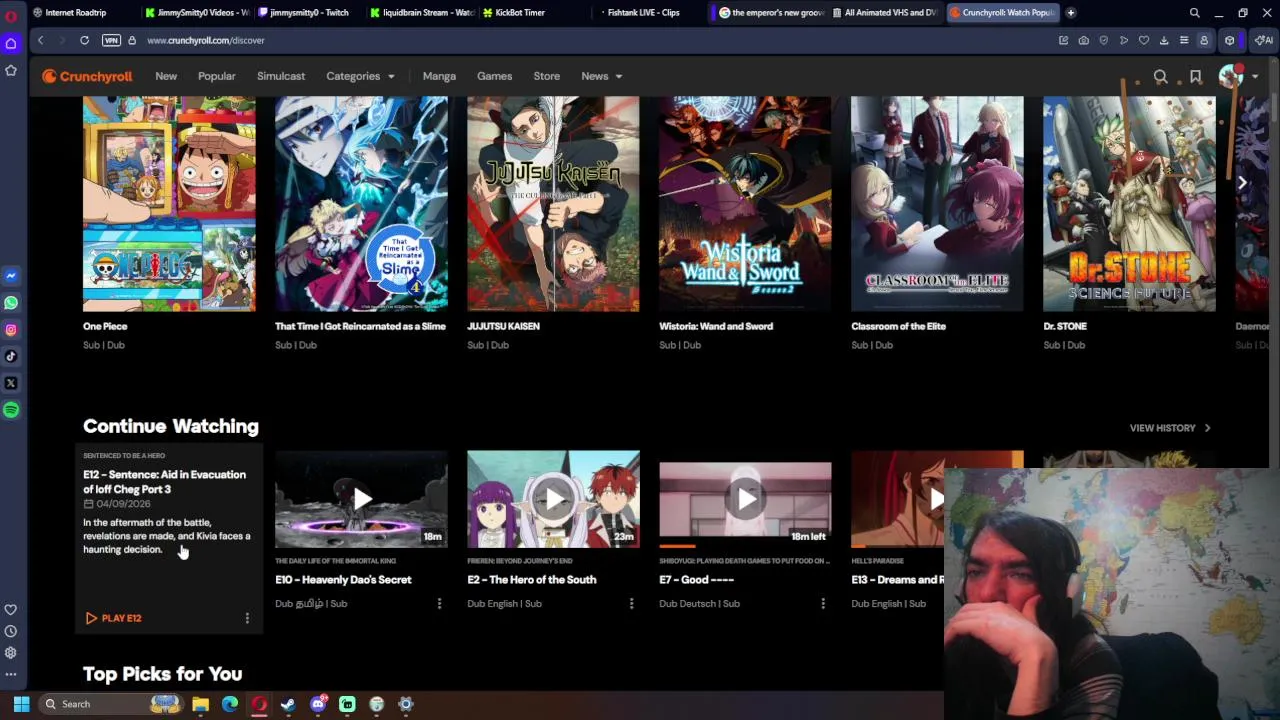
Task: Play the E7 - Good thumbnail
Action: [745, 499]
